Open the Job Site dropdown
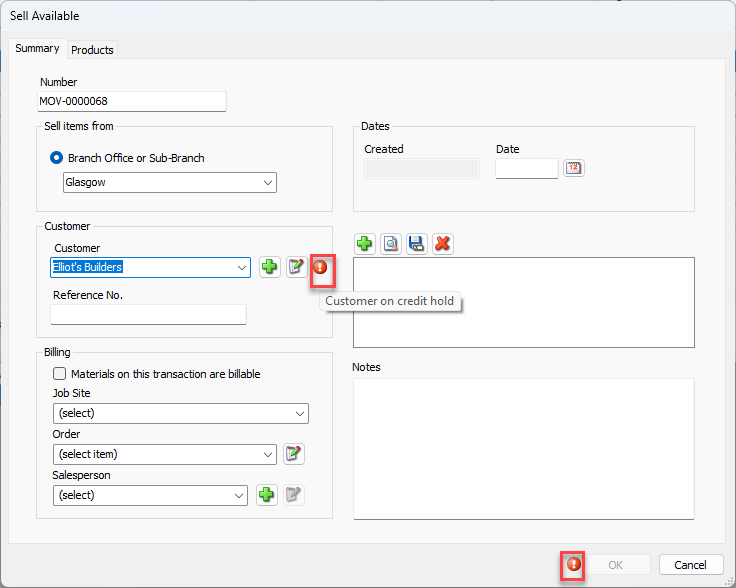 click(x=181, y=413)
